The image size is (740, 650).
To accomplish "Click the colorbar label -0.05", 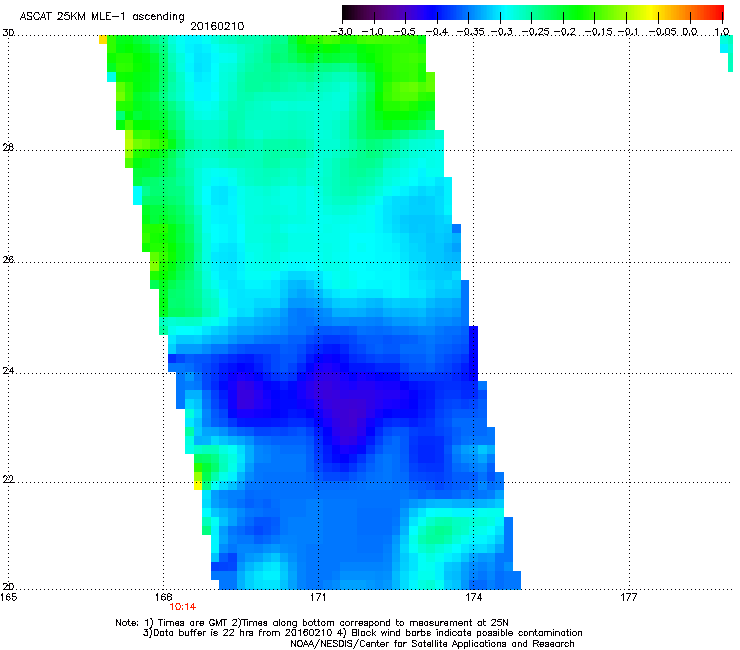I will click(x=663, y=32).
